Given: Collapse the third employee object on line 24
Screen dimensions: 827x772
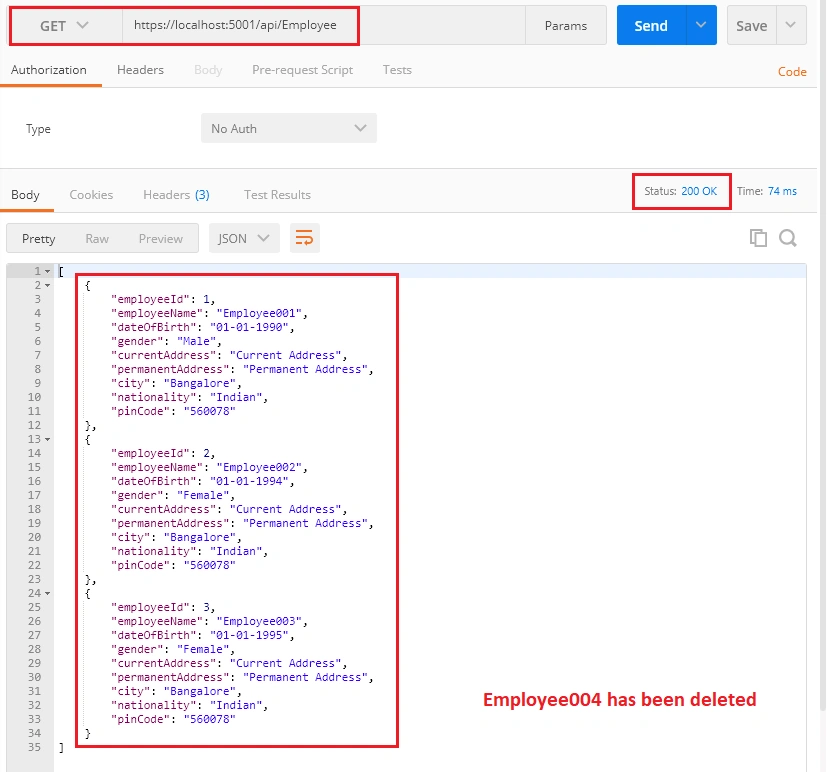Looking at the screenshot, I should (47, 594).
